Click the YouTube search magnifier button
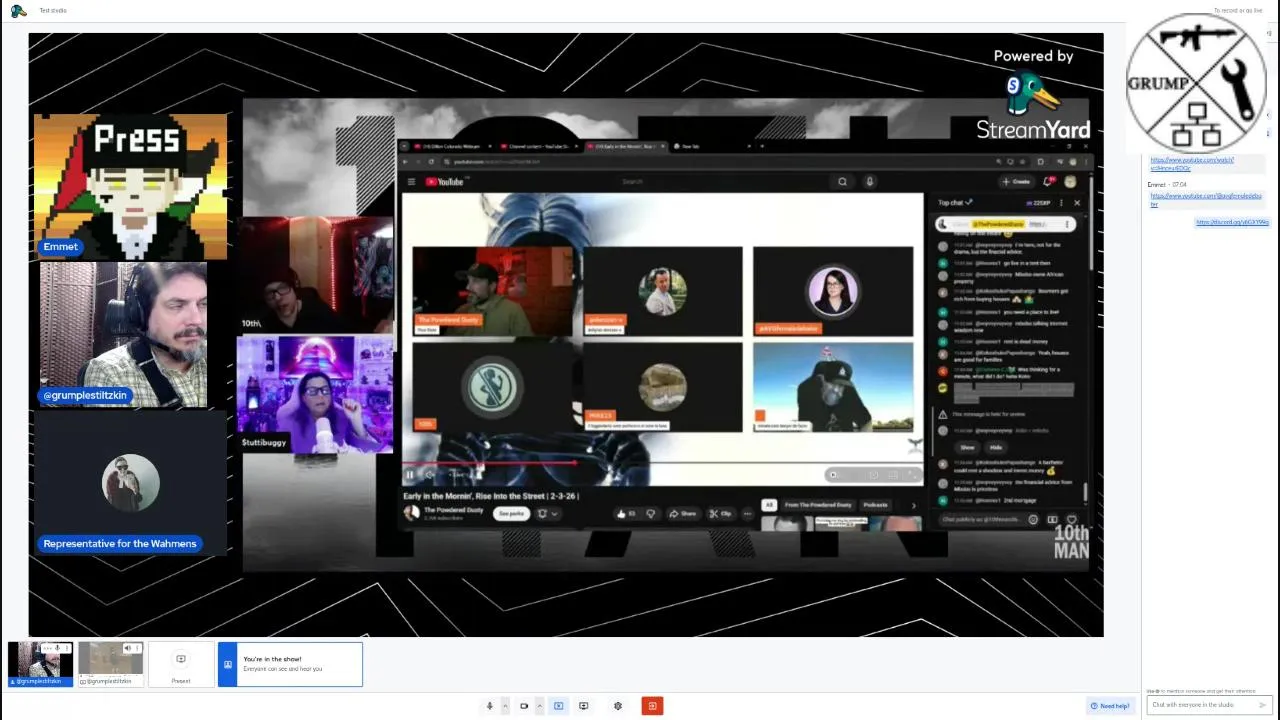1280x720 pixels. (x=842, y=182)
